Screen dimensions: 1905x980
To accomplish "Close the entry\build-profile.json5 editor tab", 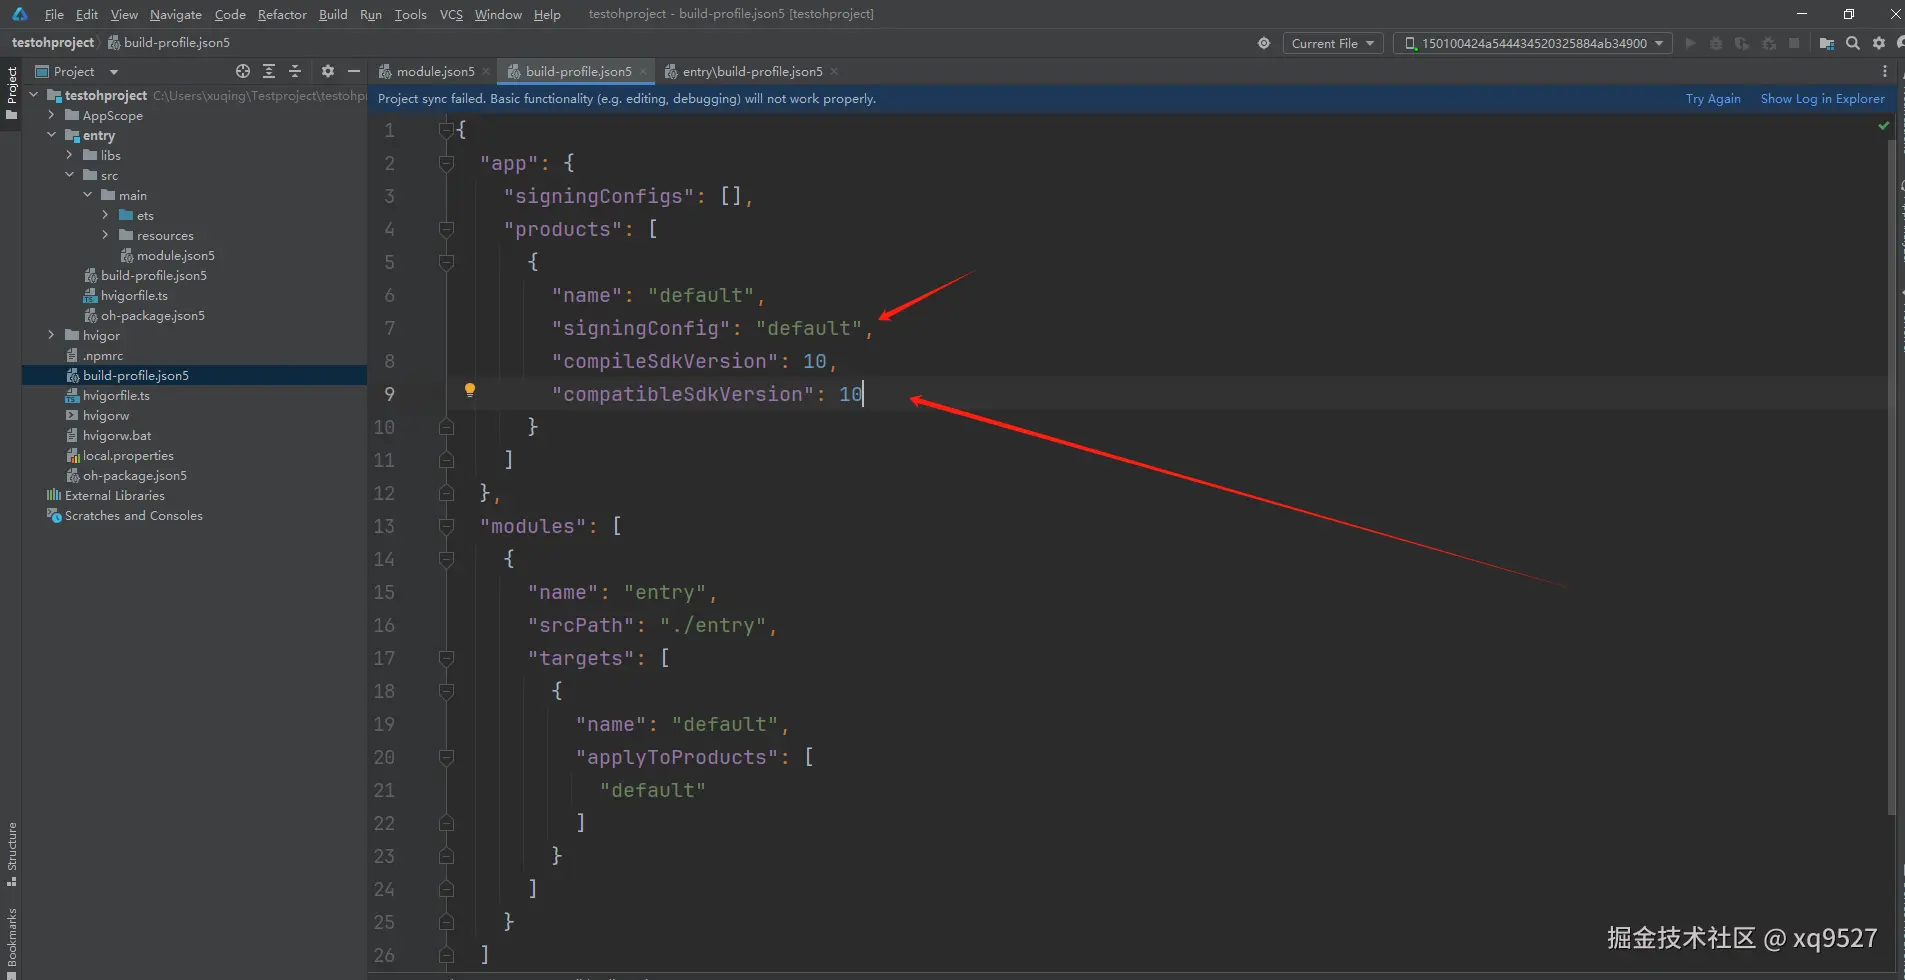I will (834, 71).
